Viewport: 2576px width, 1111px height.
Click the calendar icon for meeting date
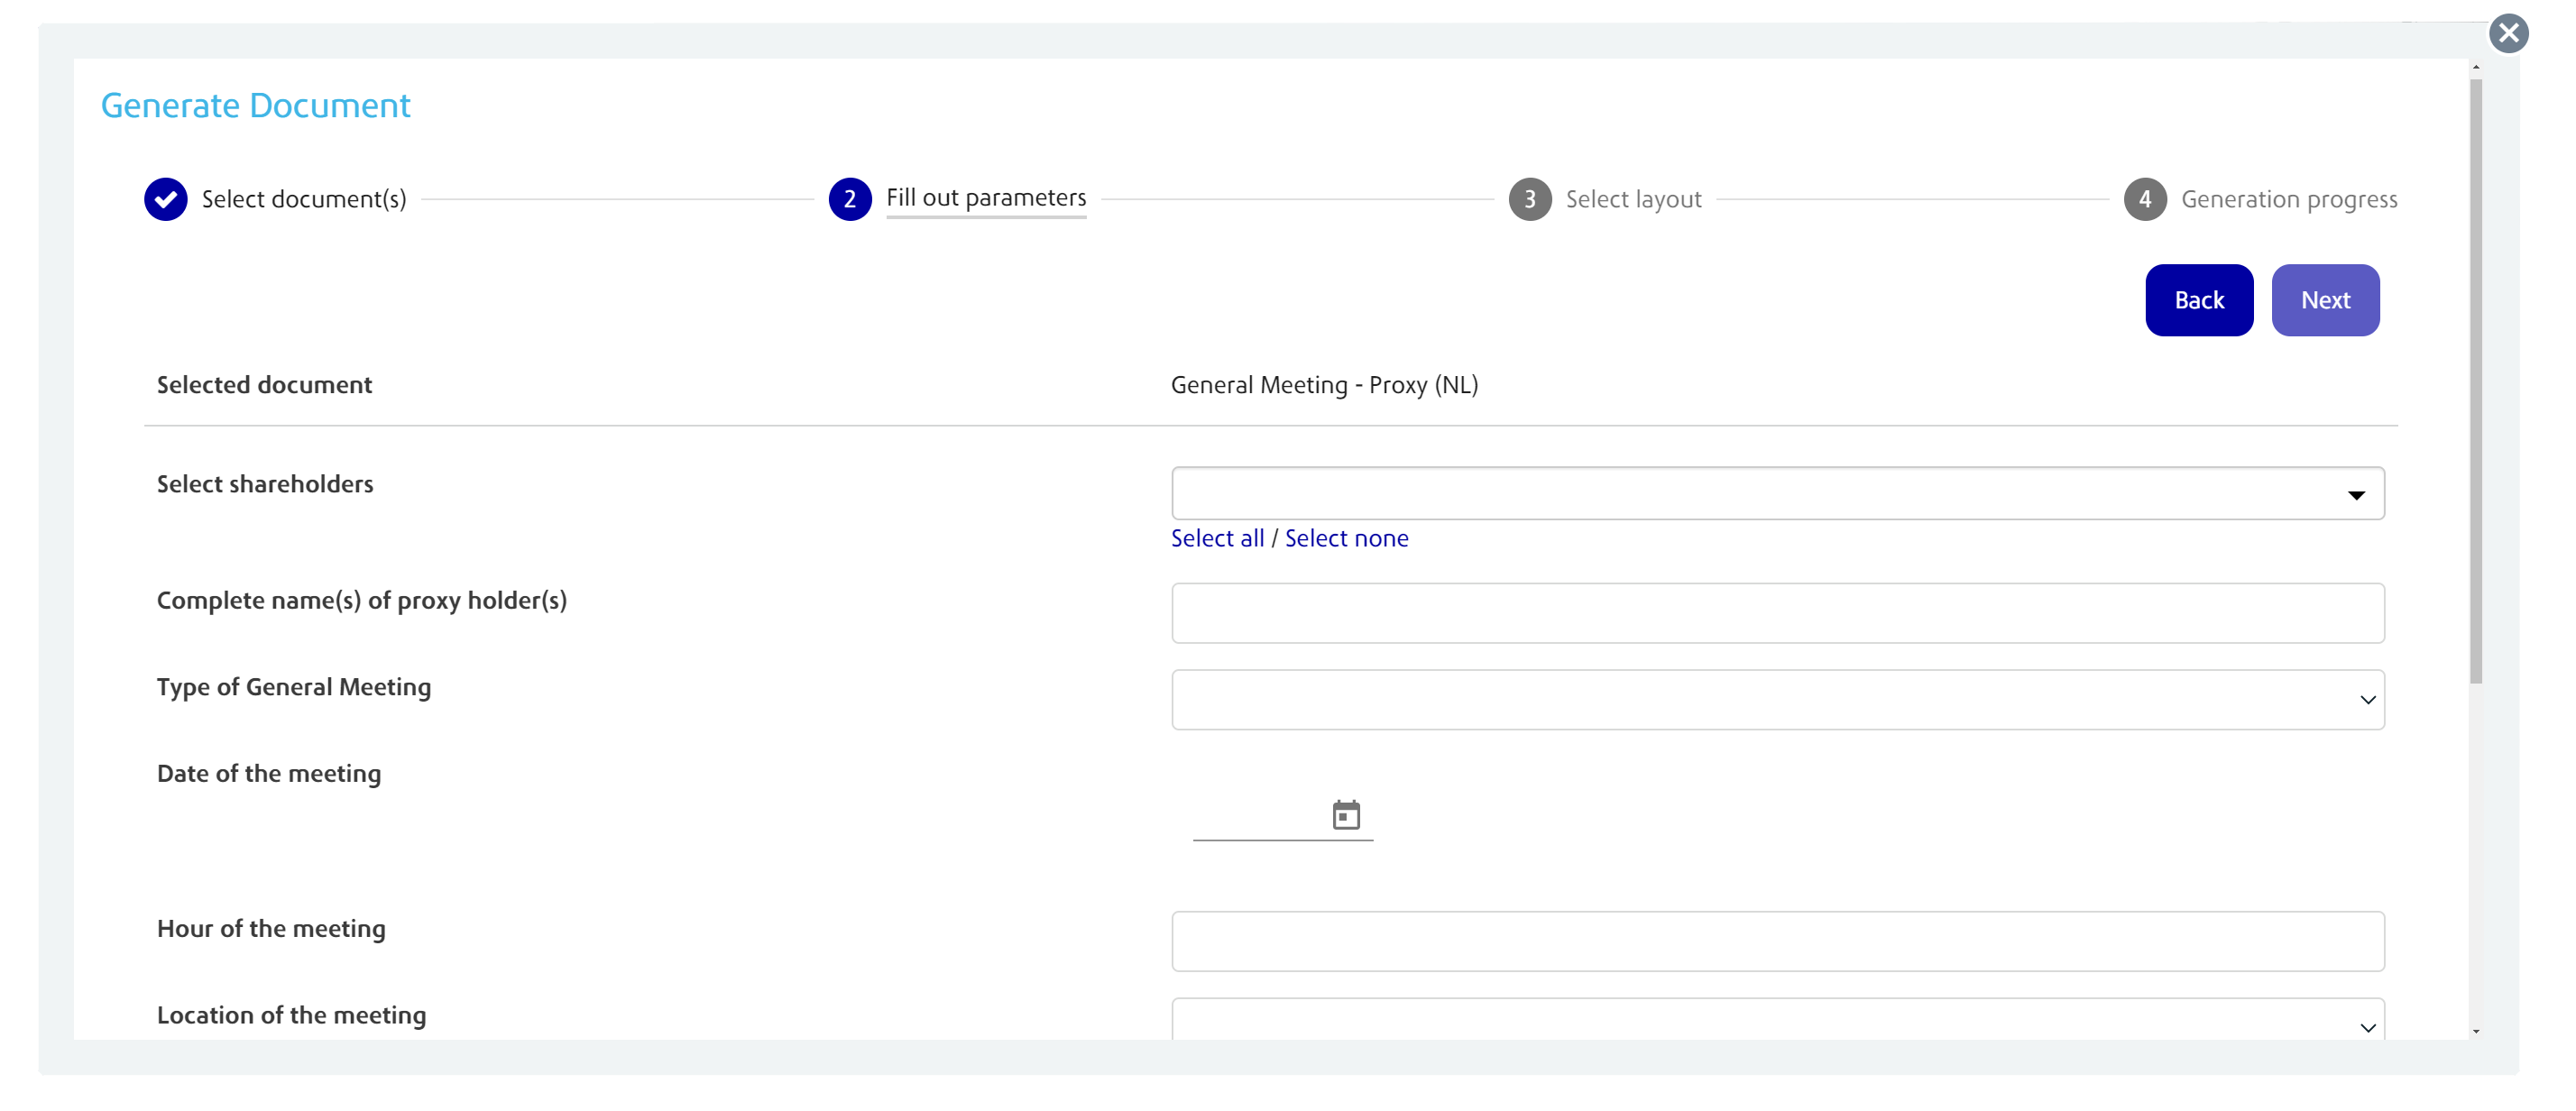1346,815
